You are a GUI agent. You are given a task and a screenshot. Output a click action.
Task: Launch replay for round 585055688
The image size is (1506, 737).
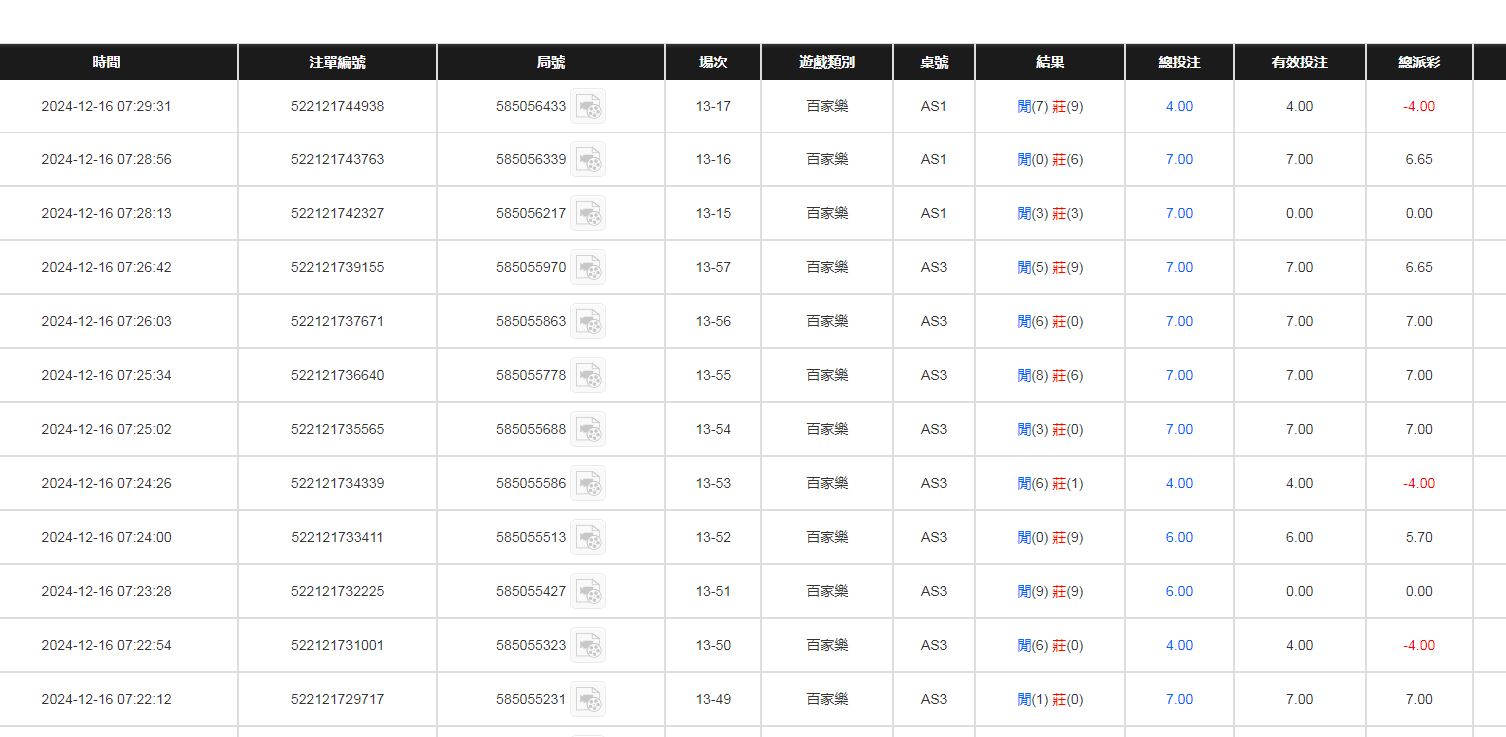point(588,430)
